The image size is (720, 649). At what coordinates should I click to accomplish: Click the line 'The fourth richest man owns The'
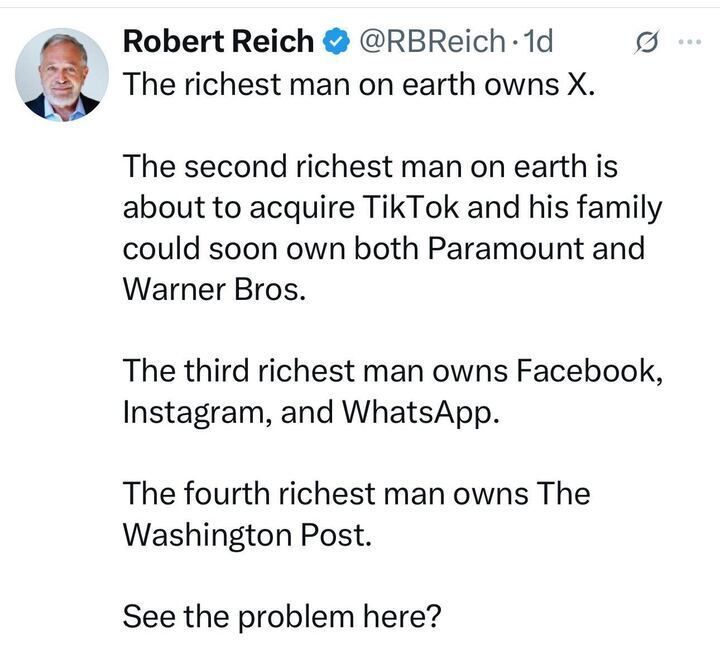(x=355, y=494)
